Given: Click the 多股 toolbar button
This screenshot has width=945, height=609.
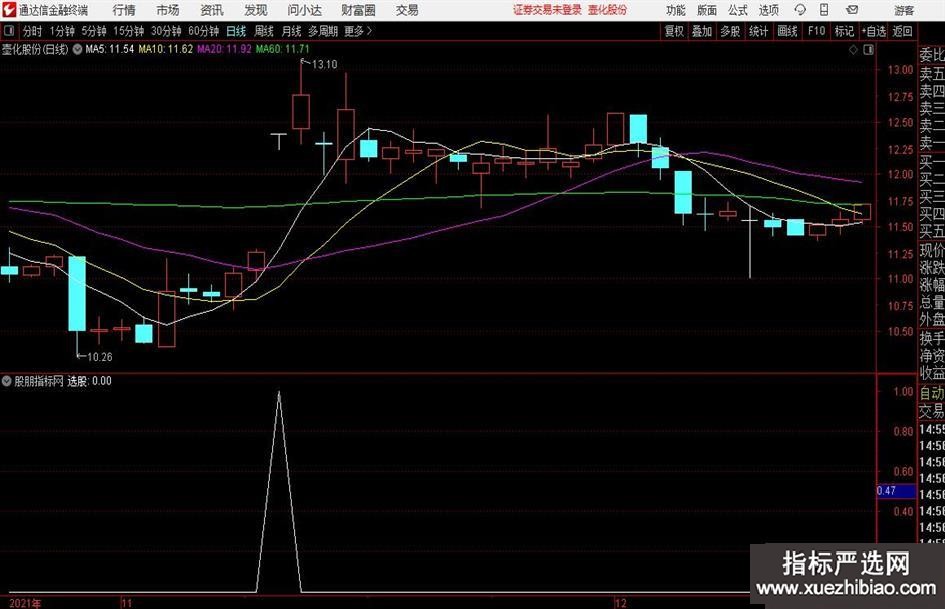Looking at the screenshot, I should coord(730,31).
